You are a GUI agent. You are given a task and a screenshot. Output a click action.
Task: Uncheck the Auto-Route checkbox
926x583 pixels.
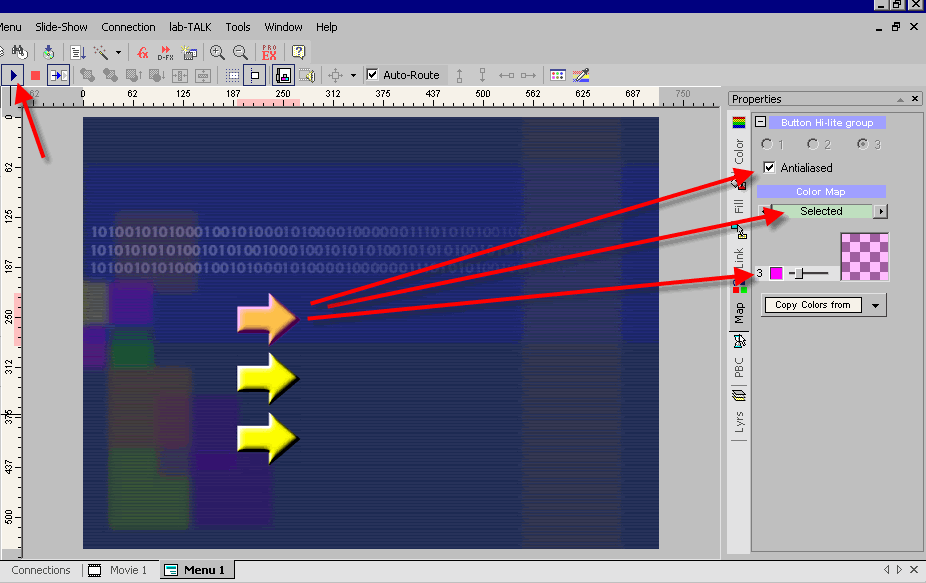(x=372, y=74)
